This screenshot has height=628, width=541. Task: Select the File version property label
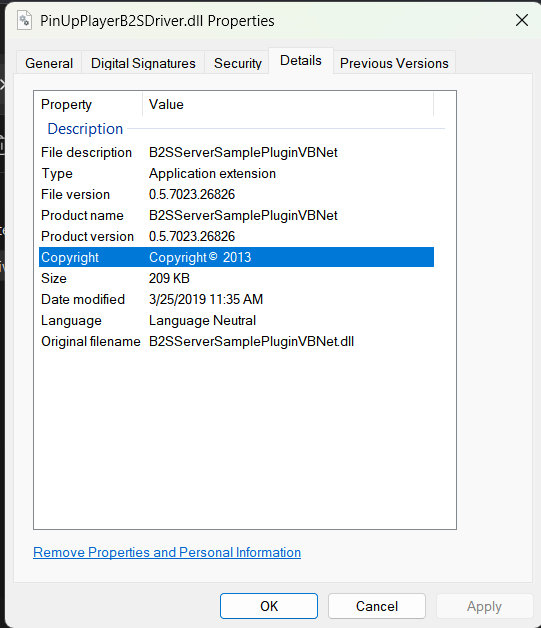pyautogui.click(x=75, y=194)
